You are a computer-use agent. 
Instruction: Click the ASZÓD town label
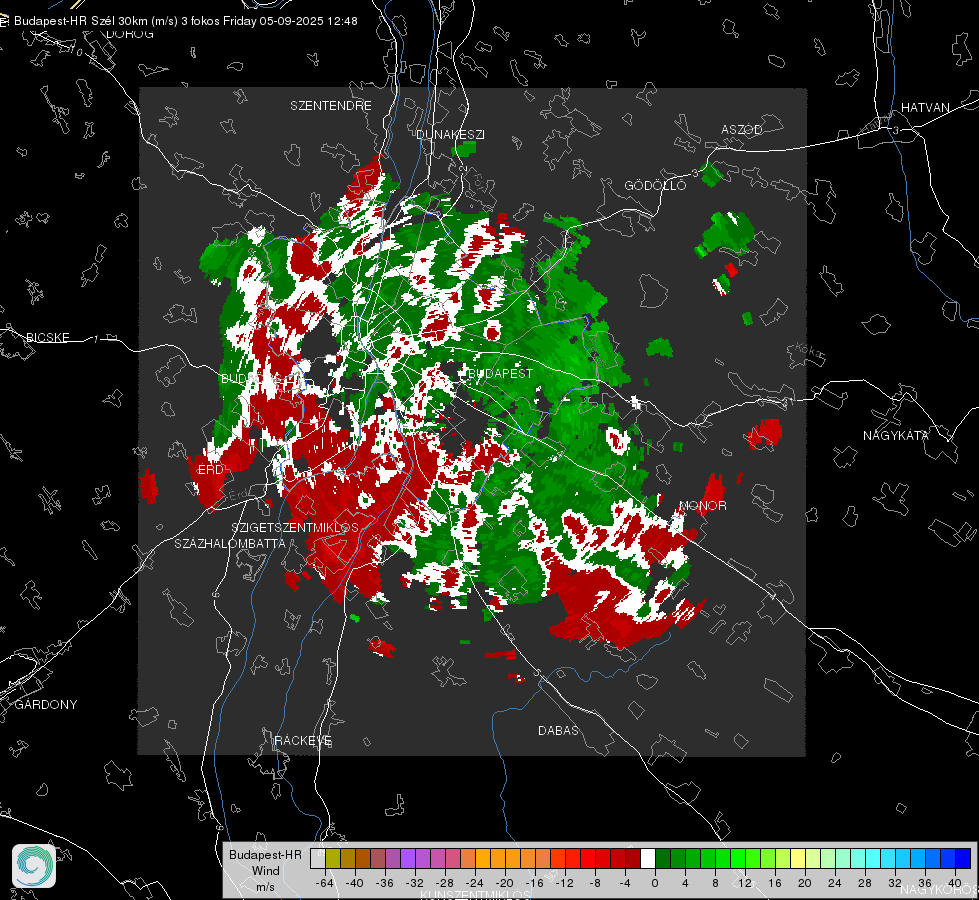[x=742, y=130]
